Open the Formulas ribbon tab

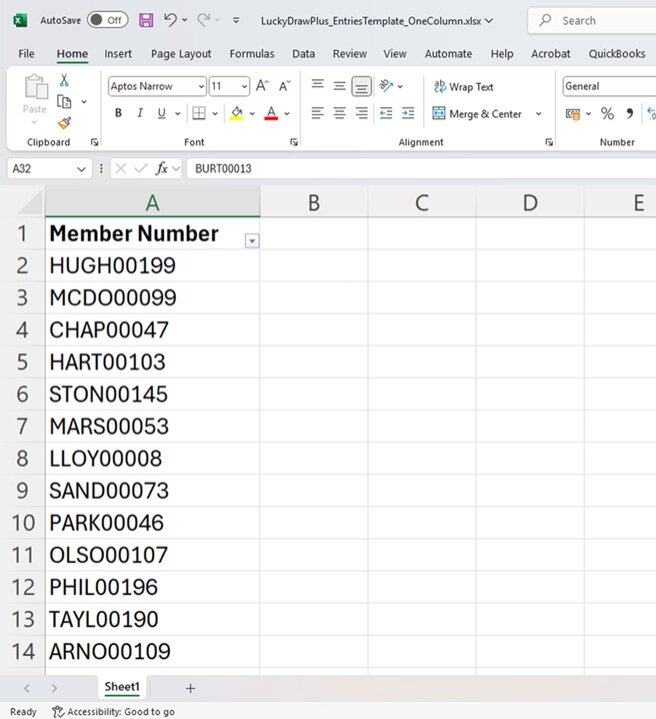252,54
